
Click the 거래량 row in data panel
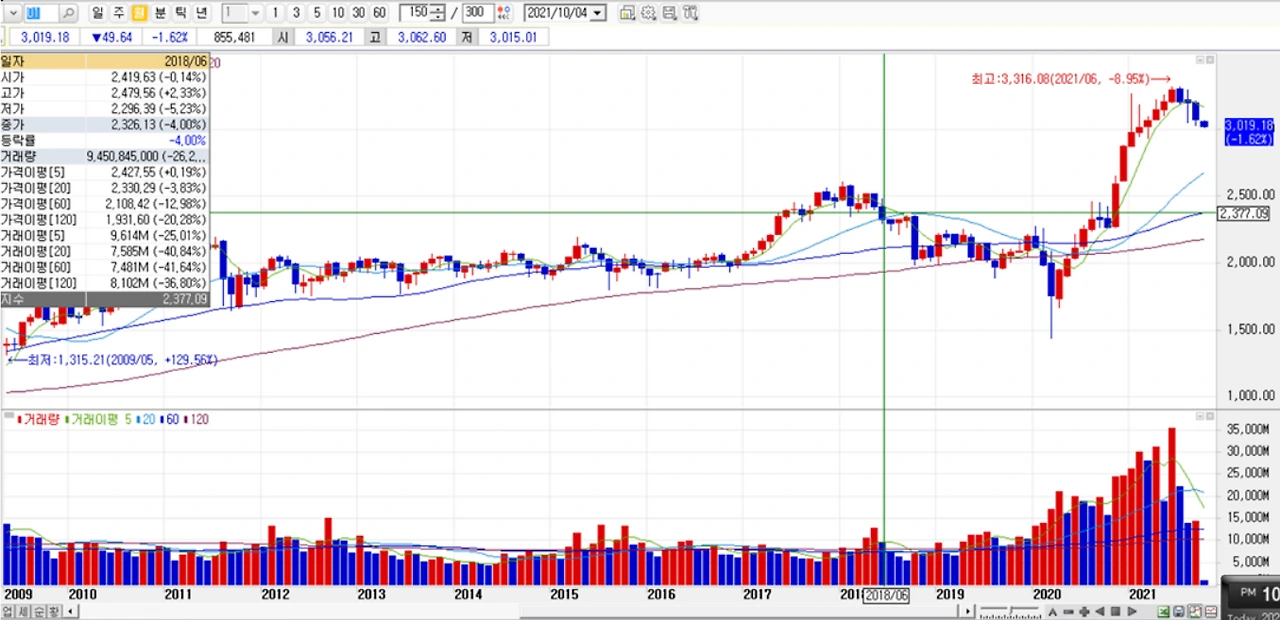click(x=104, y=156)
